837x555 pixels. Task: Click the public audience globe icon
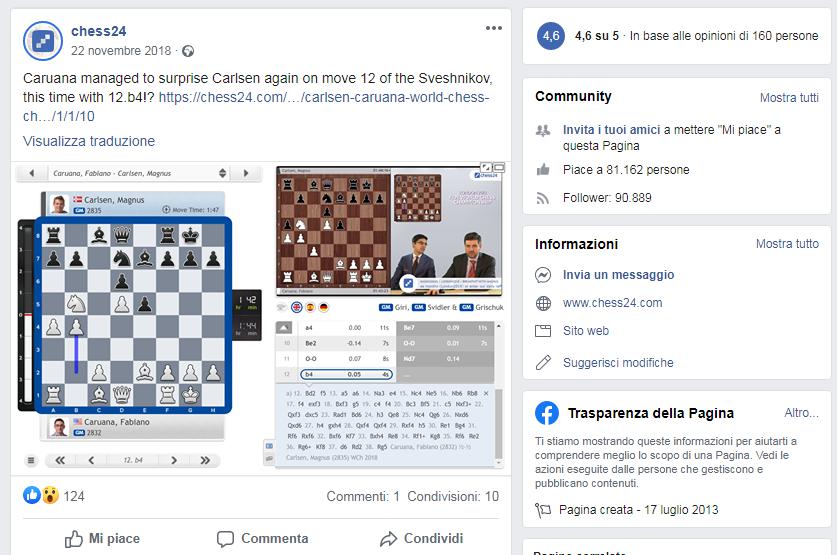pos(188,51)
